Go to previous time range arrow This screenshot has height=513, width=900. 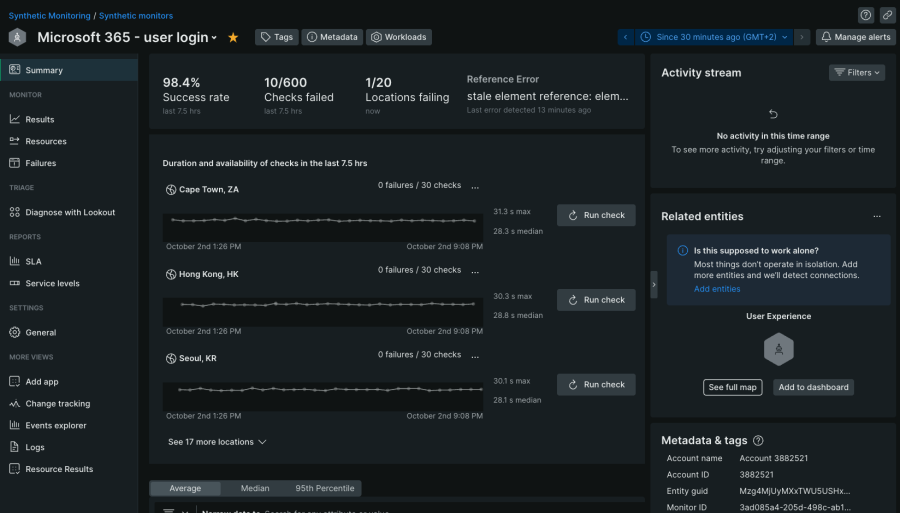click(626, 37)
